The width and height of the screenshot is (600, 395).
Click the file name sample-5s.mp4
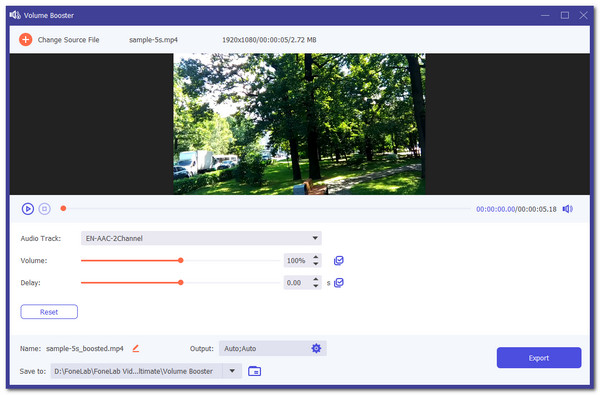tap(153, 40)
